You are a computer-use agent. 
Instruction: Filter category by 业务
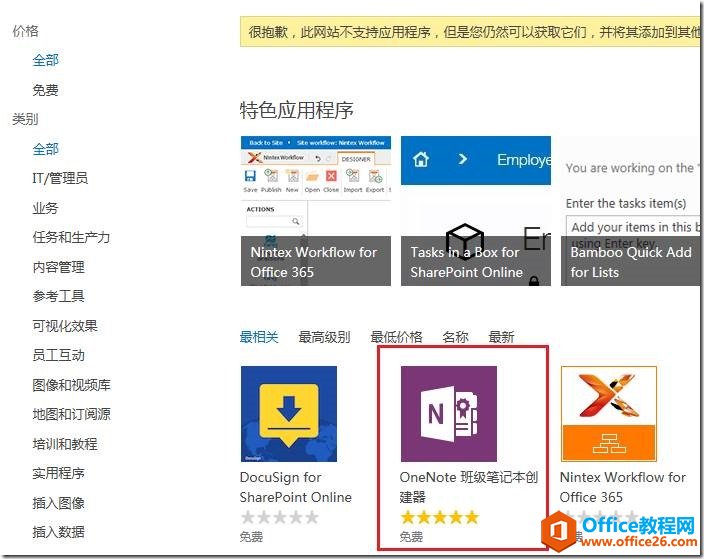(45, 208)
